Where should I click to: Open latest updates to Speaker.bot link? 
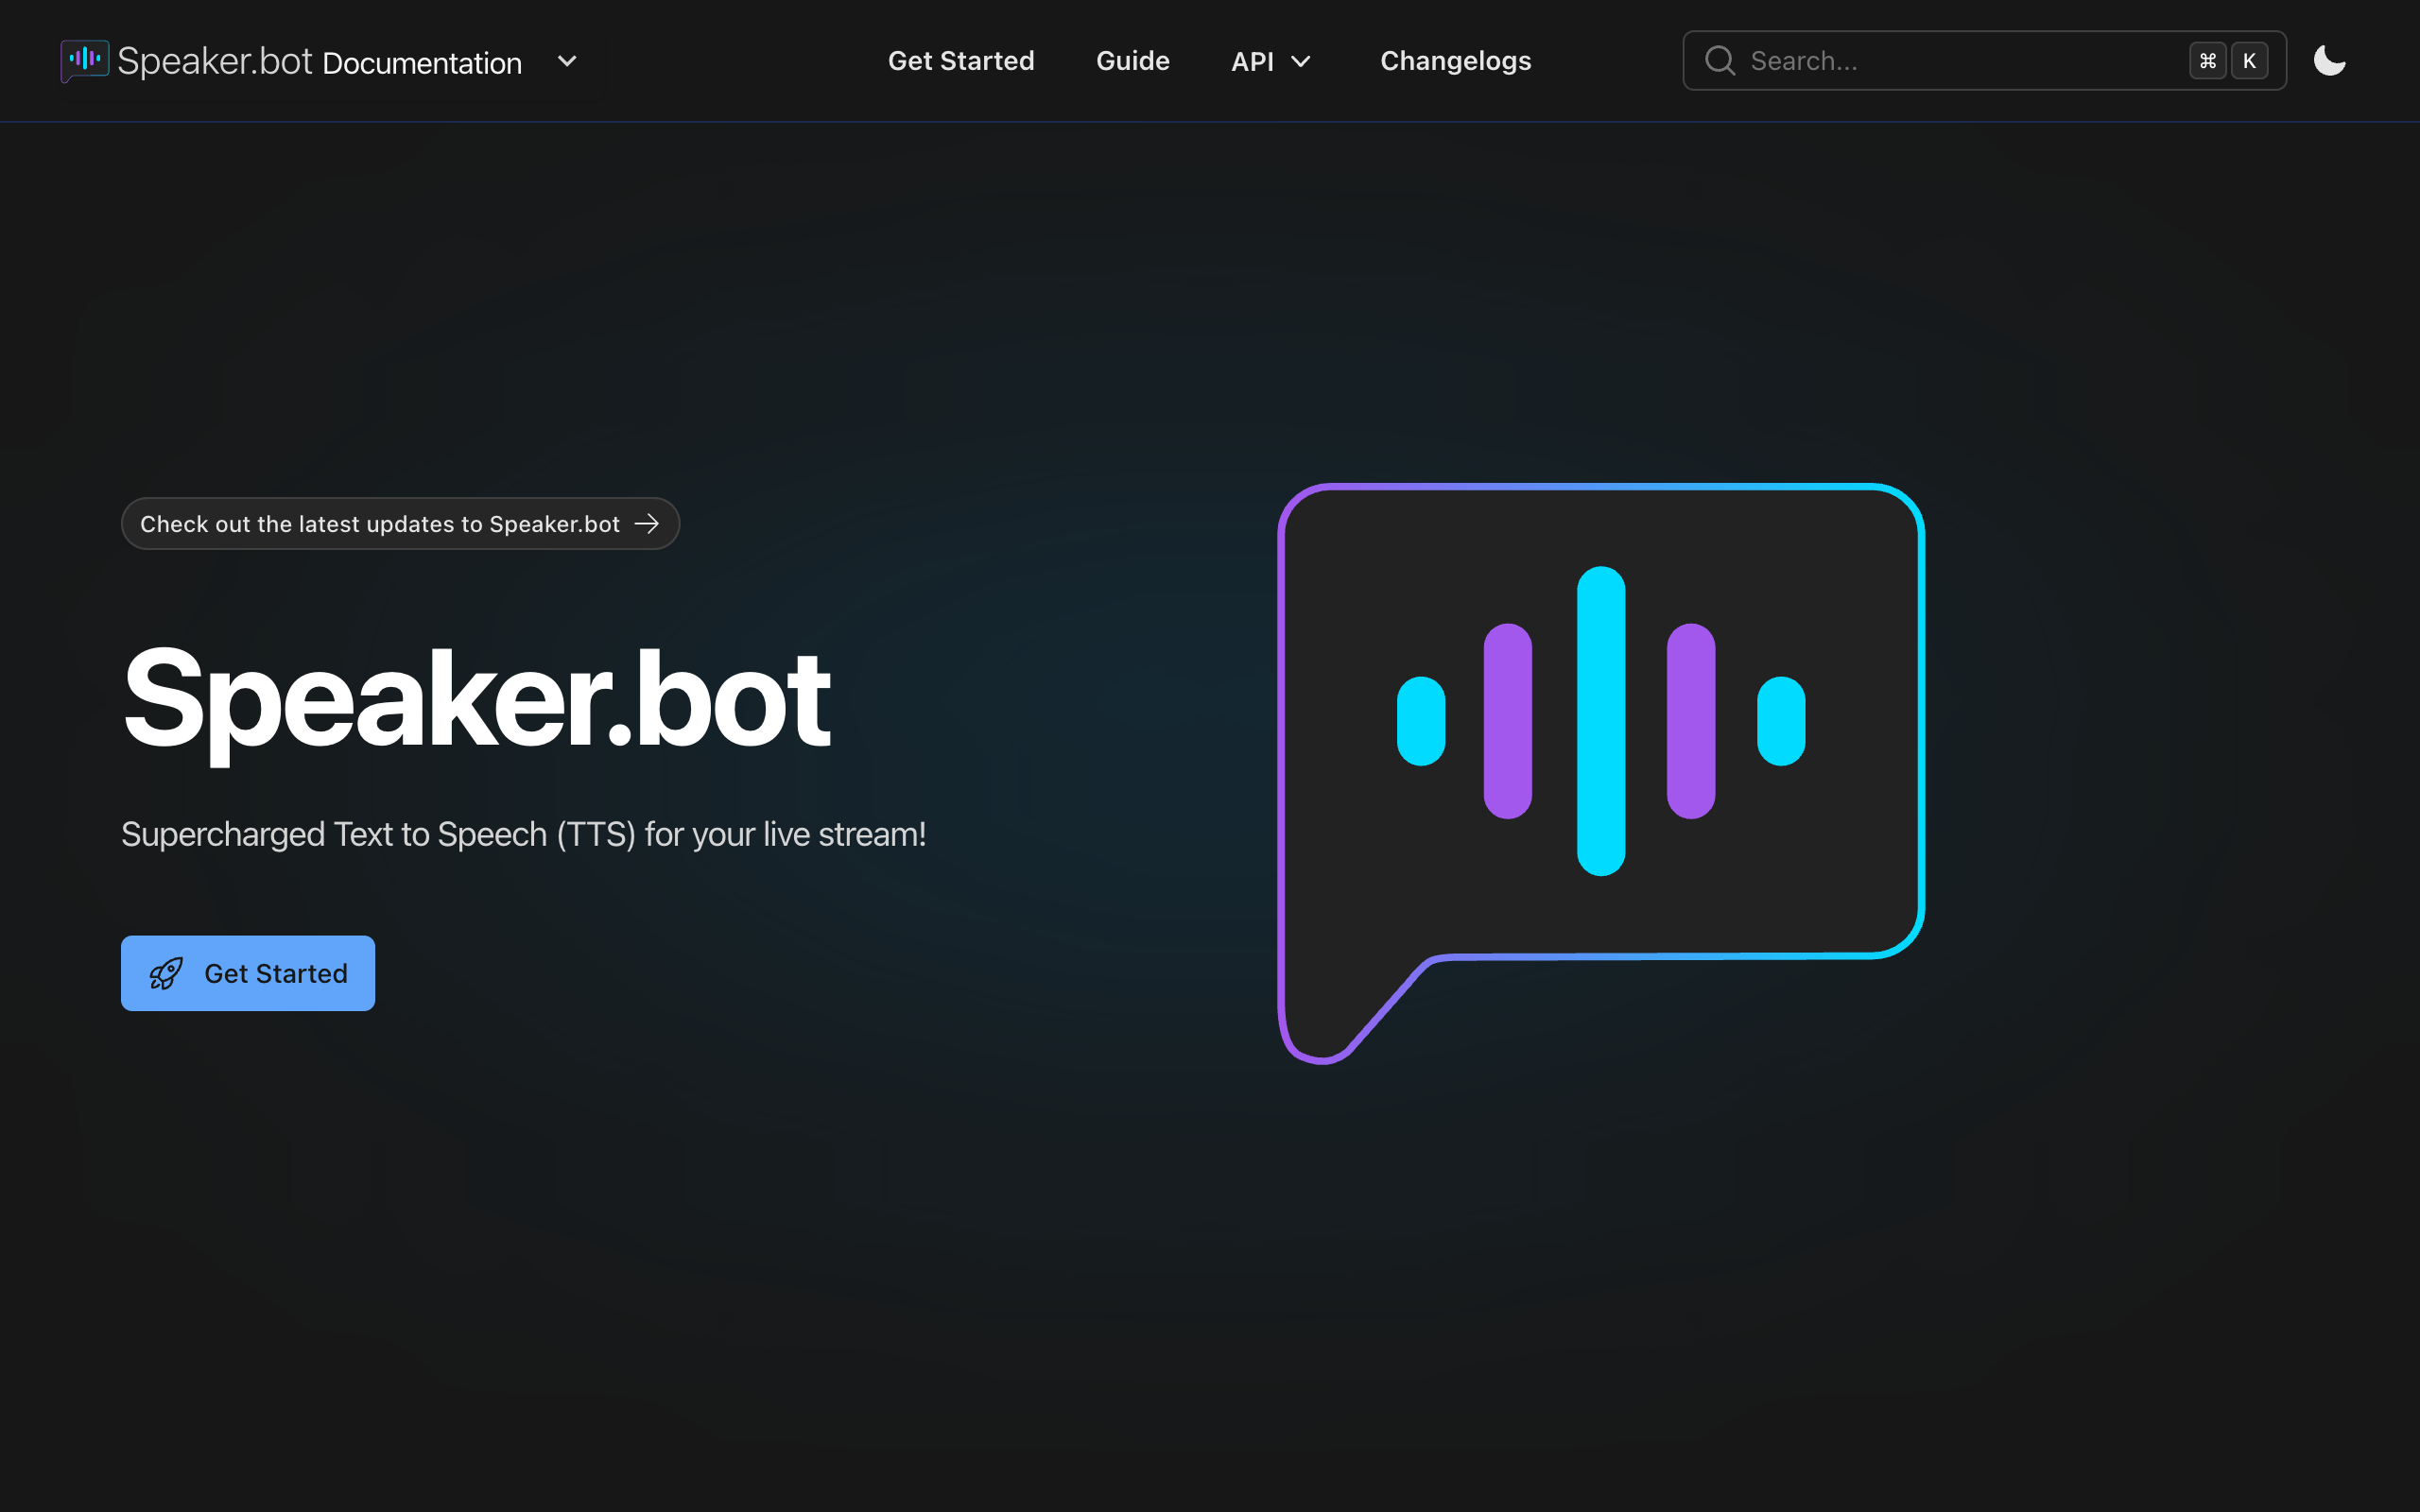pos(380,524)
